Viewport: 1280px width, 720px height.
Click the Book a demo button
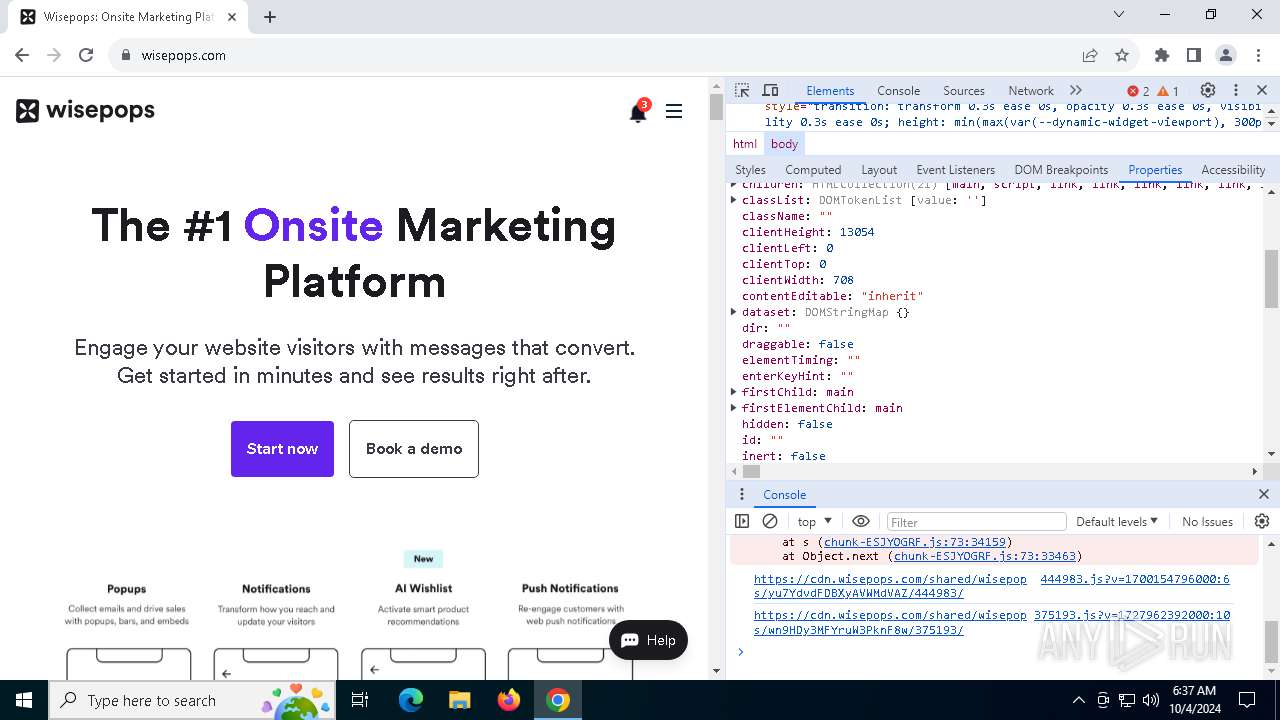[x=414, y=449]
